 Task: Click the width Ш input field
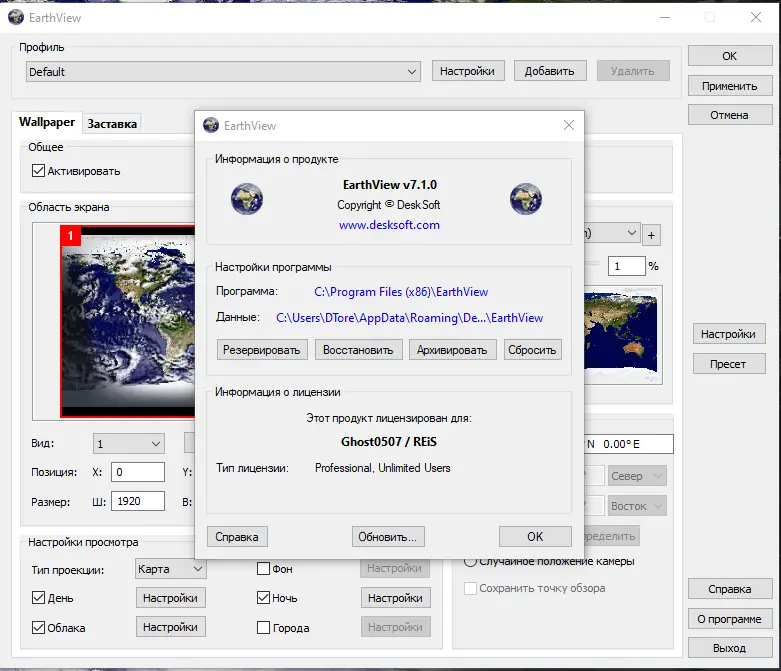[x=137, y=501]
